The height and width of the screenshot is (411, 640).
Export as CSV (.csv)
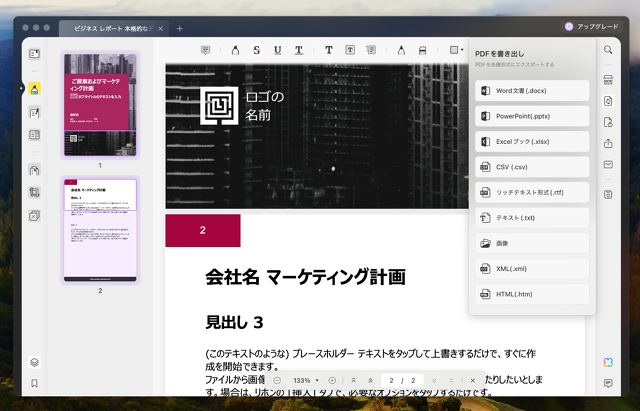(x=532, y=167)
